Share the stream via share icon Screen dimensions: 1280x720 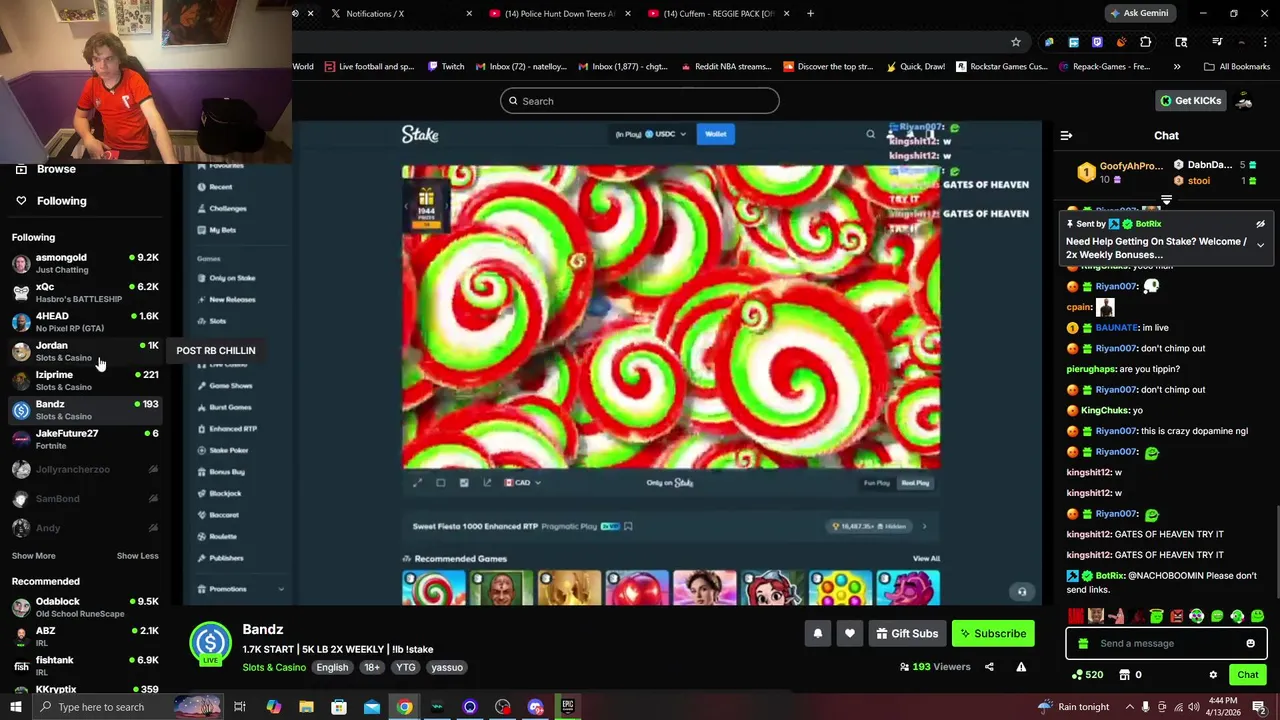pos(989,667)
